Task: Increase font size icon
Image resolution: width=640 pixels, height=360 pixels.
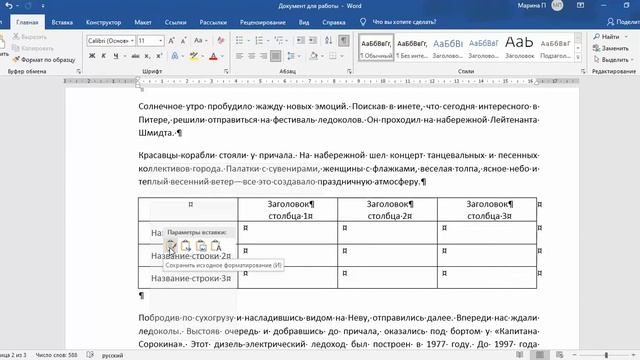Action: click(171, 40)
